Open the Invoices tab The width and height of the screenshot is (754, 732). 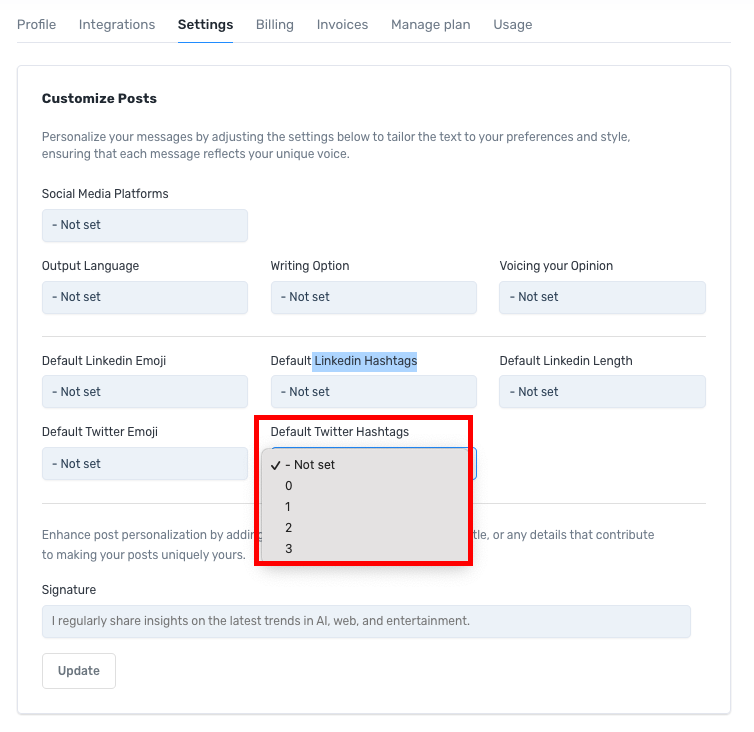click(342, 24)
